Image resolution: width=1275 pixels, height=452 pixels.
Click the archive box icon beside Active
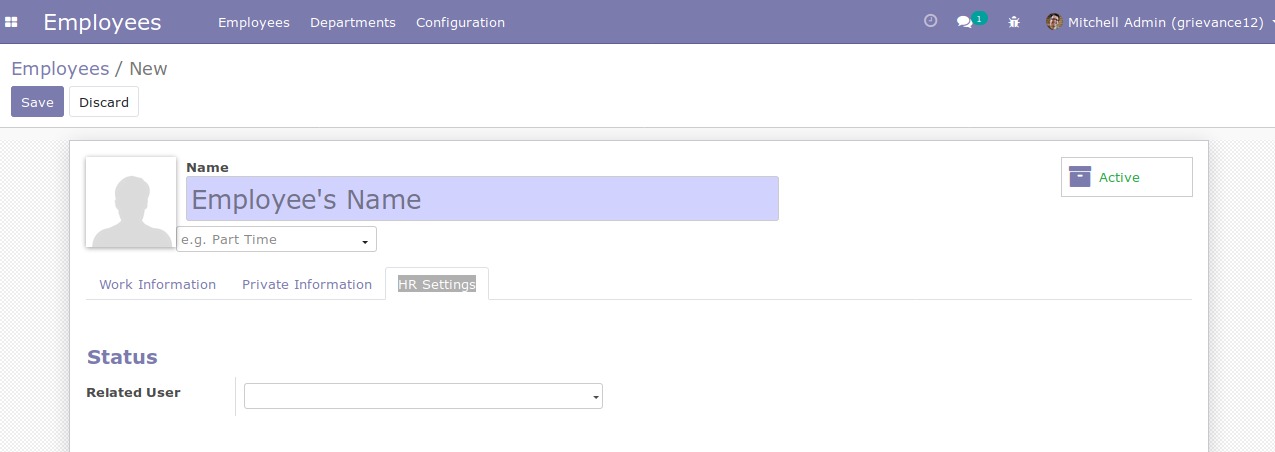pyautogui.click(x=1080, y=177)
